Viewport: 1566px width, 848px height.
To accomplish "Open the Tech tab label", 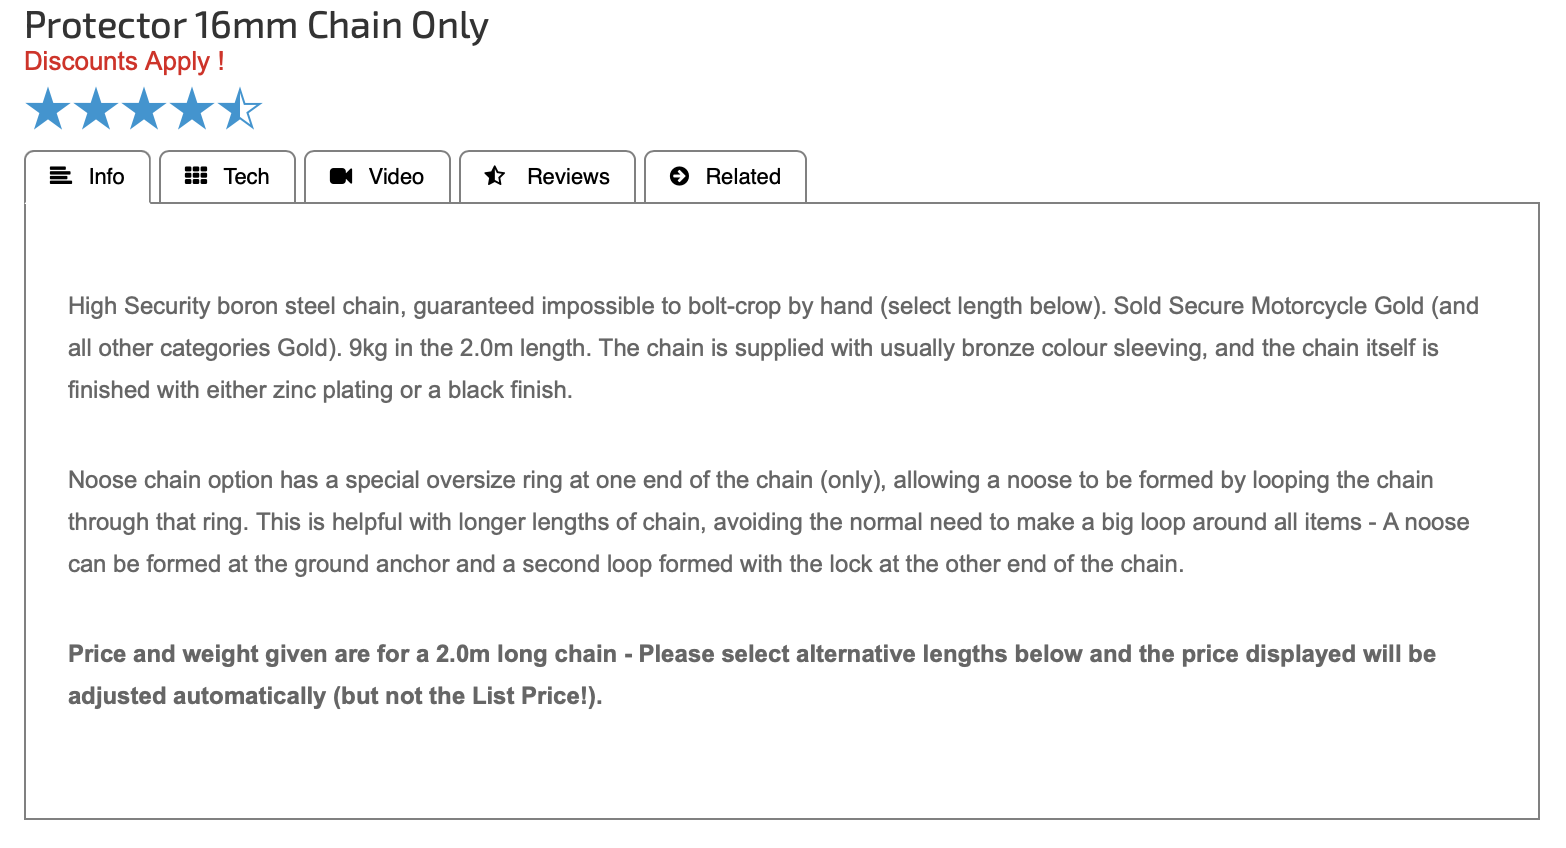I will (246, 177).
